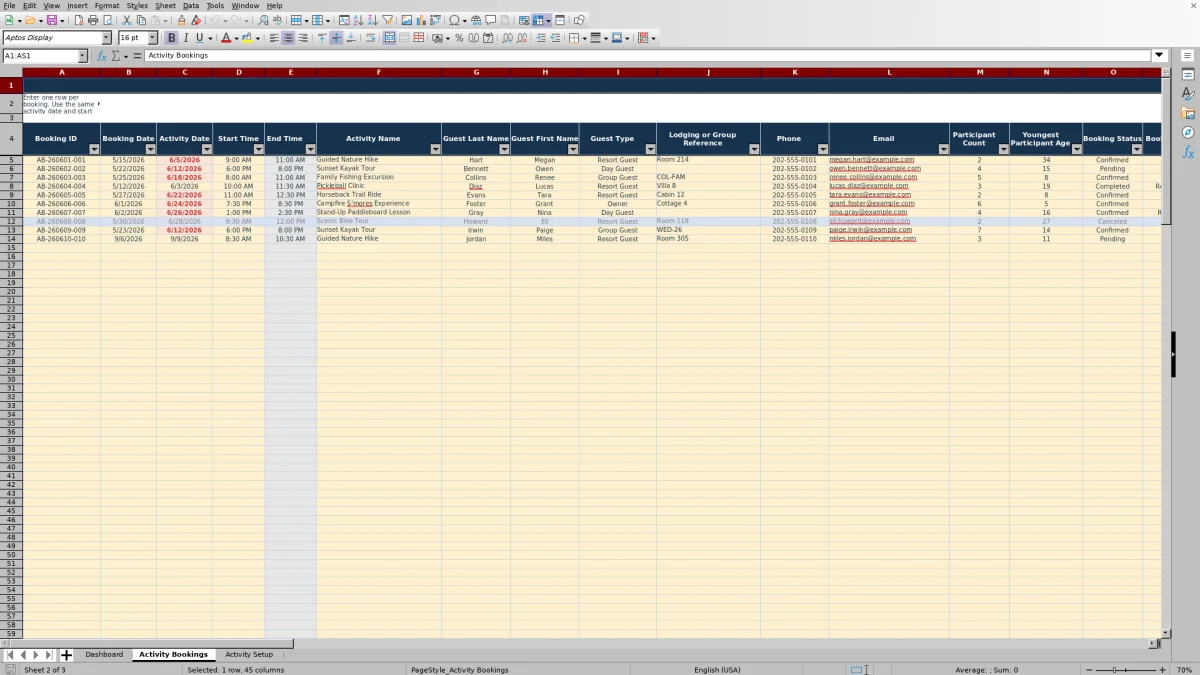Click the lucas.diaz@example.com email link

tap(868, 186)
